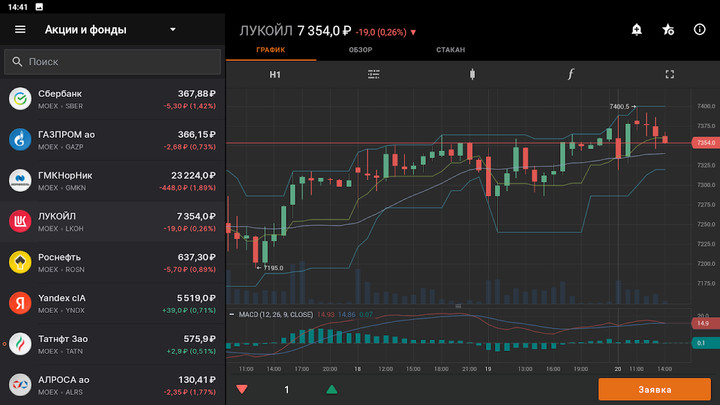The height and width of the screenshot is (405, 720).
Task: Click the 14:41 status bar clock
Action: (17, 7)
